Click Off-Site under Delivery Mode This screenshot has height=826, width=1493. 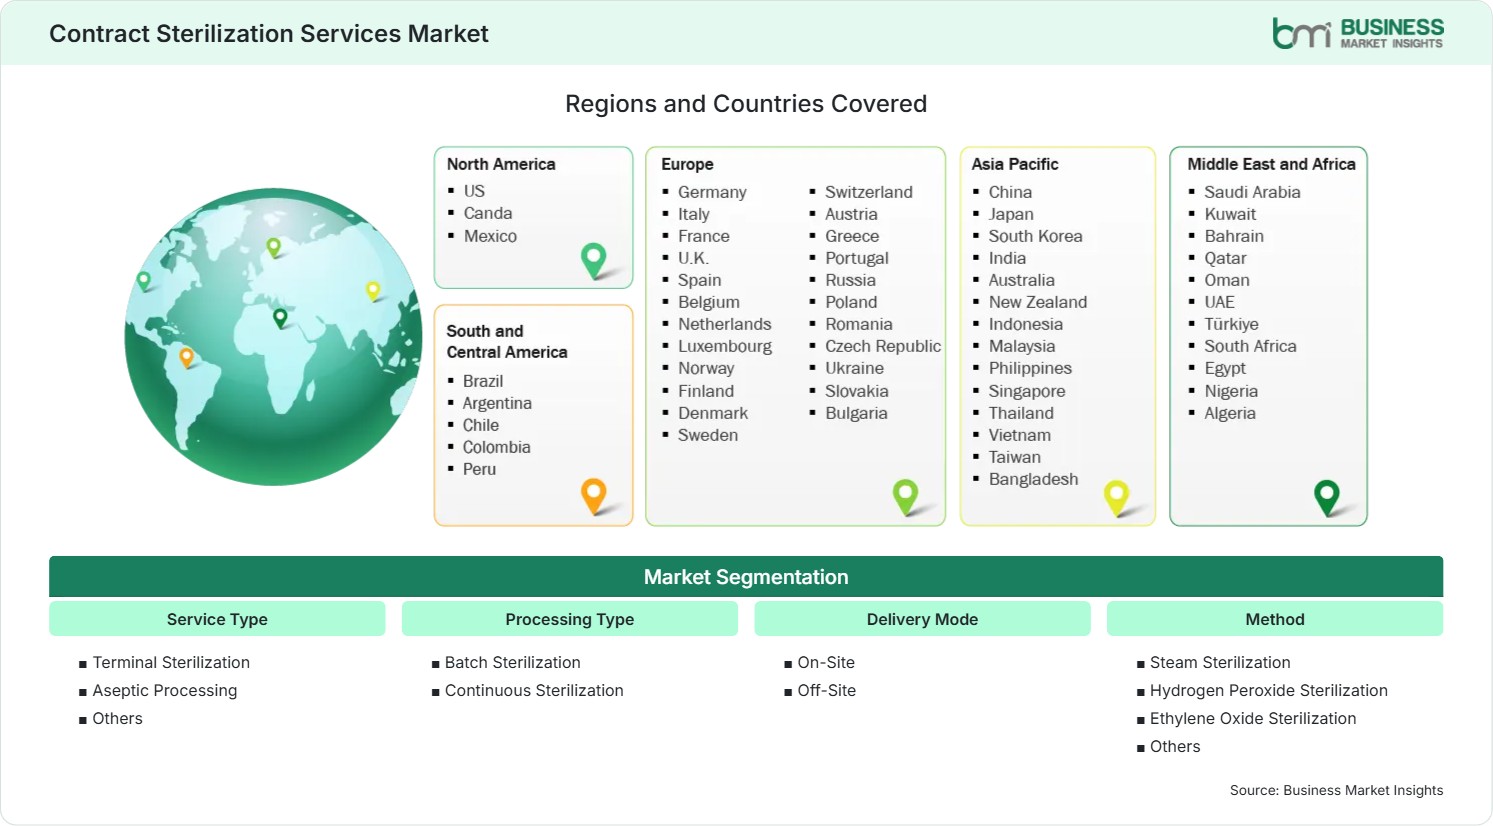(826, 690)
